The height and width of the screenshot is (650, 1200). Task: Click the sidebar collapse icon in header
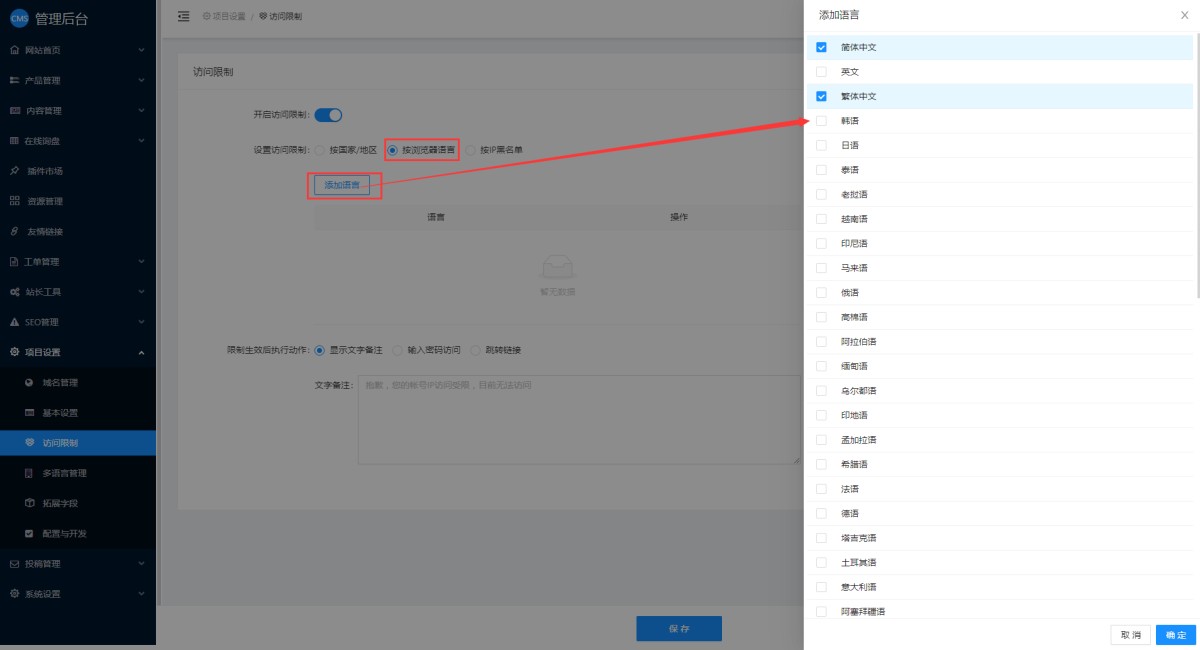pos(183,16)
